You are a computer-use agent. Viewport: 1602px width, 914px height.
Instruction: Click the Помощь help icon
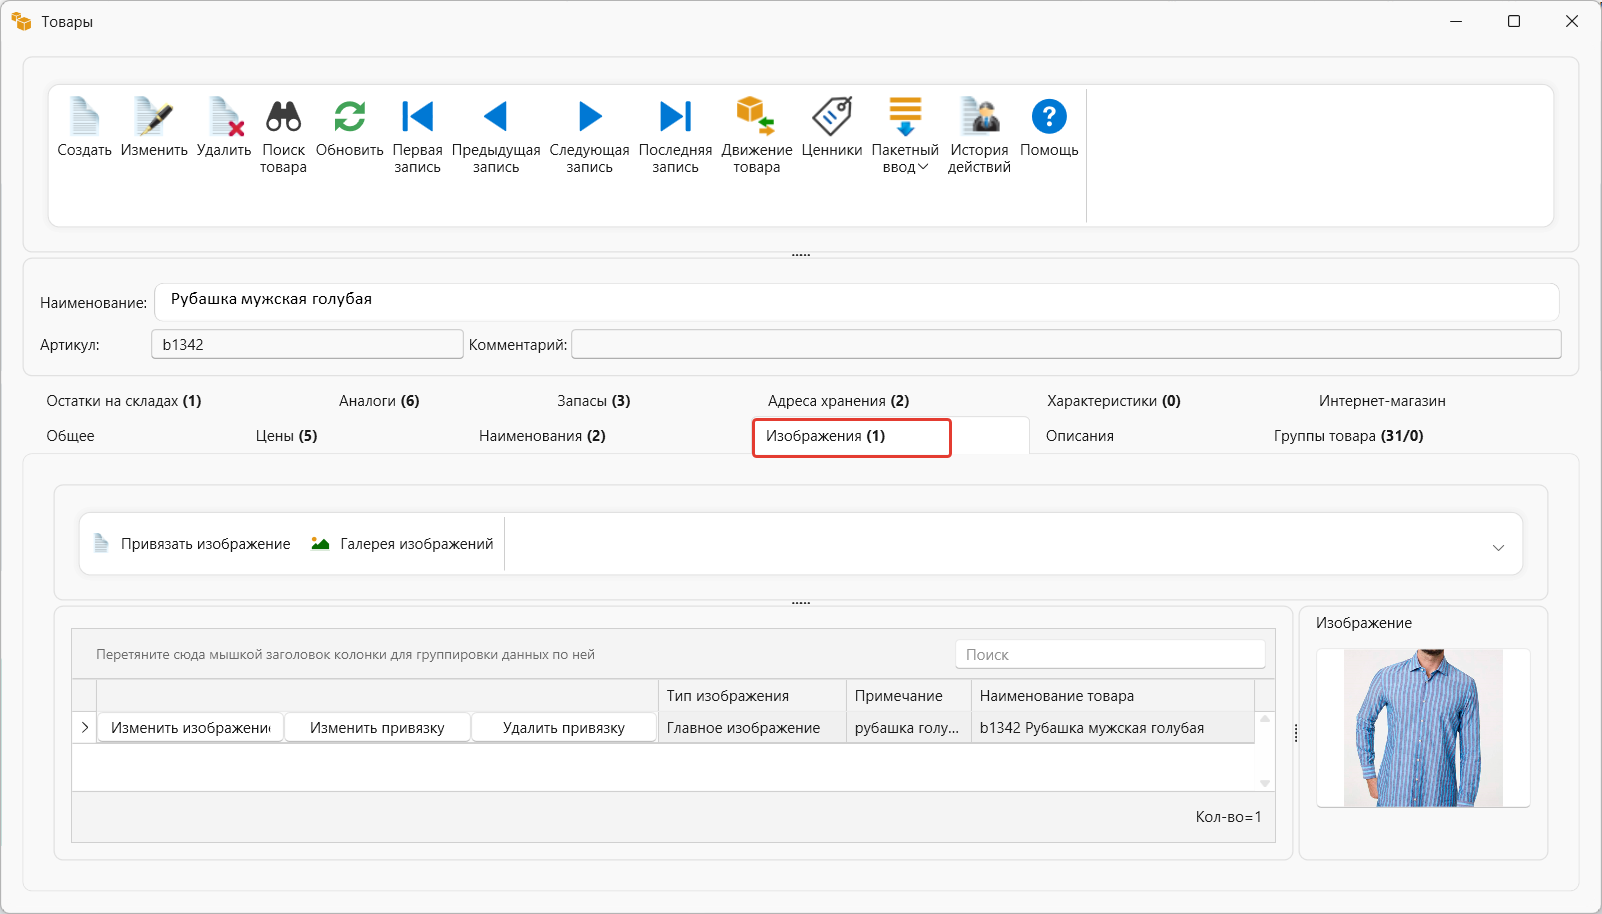tap(1049, 116)
